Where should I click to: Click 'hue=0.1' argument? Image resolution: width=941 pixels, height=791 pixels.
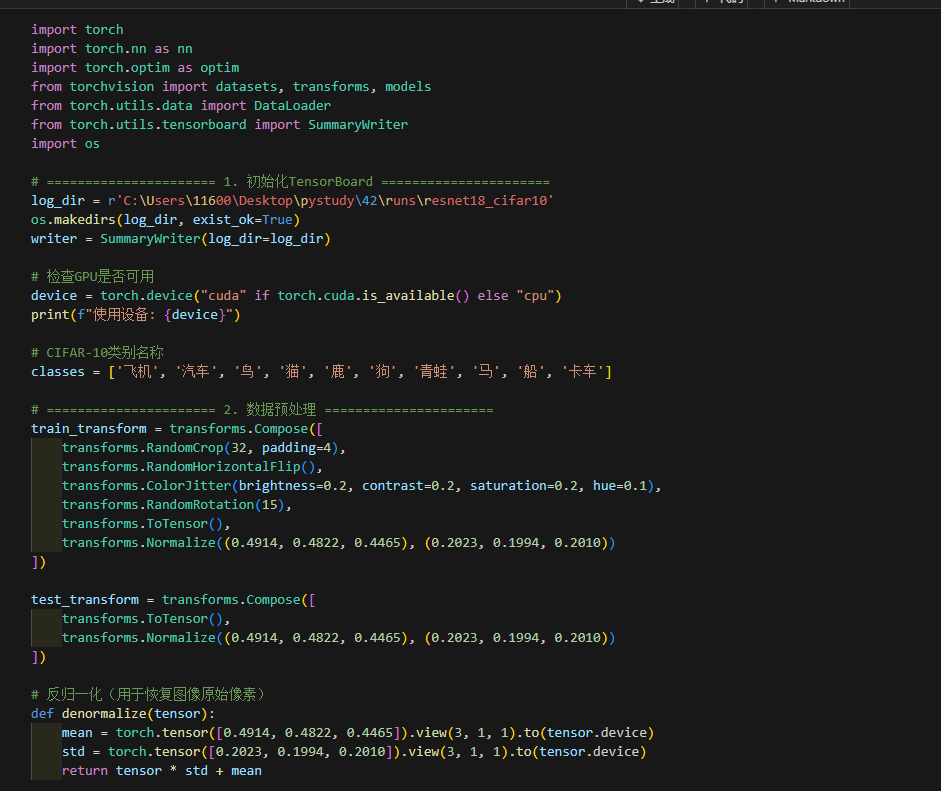point(620,486)
